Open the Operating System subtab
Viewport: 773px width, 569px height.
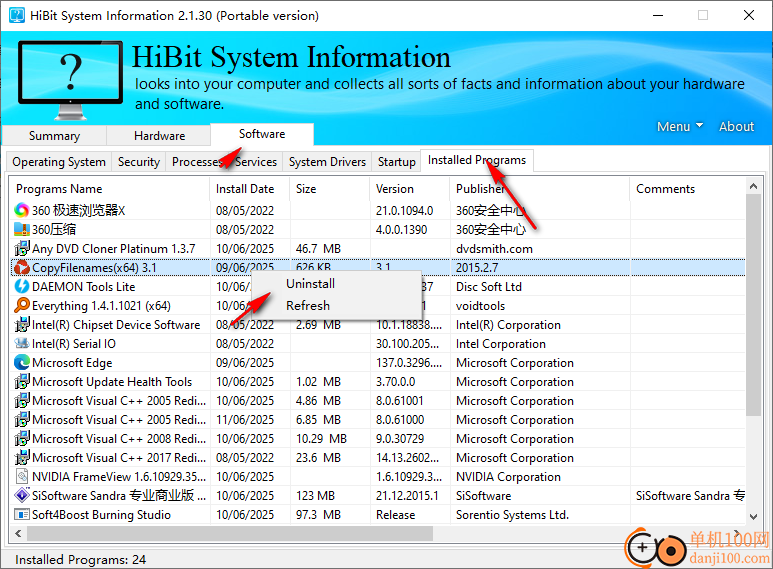coord(59,162)
